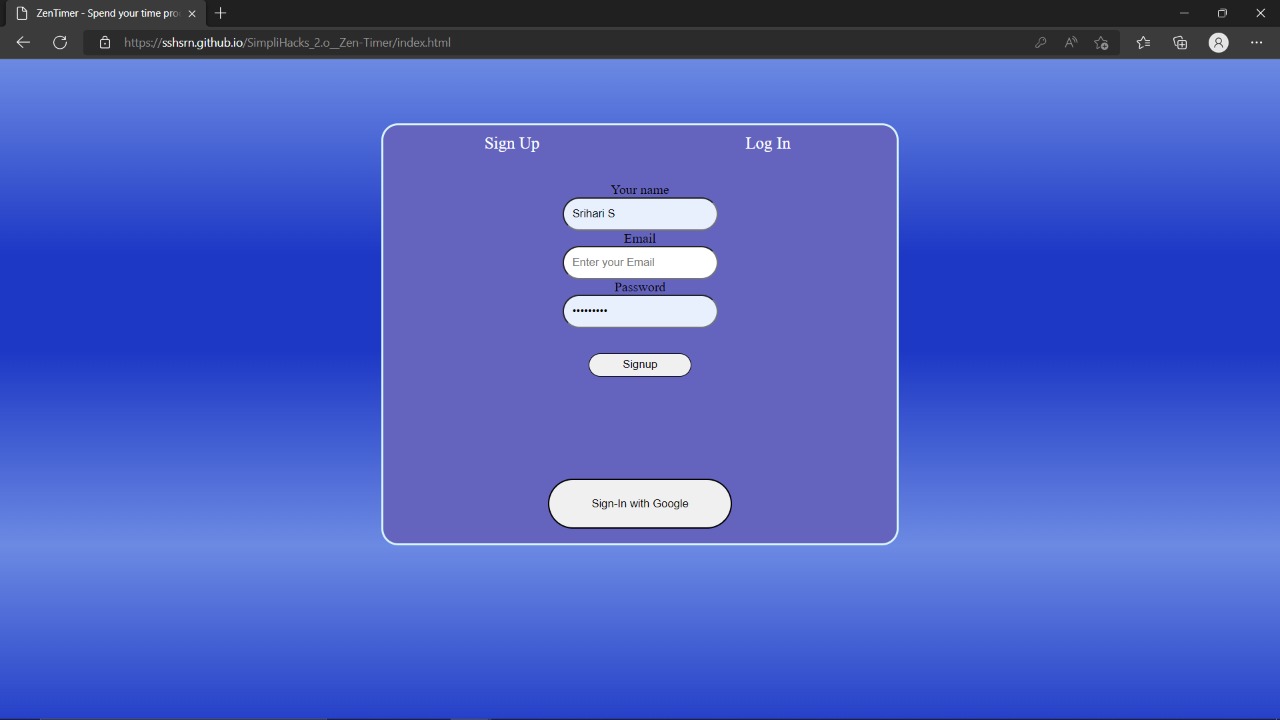Open a new browser tab

220,13
